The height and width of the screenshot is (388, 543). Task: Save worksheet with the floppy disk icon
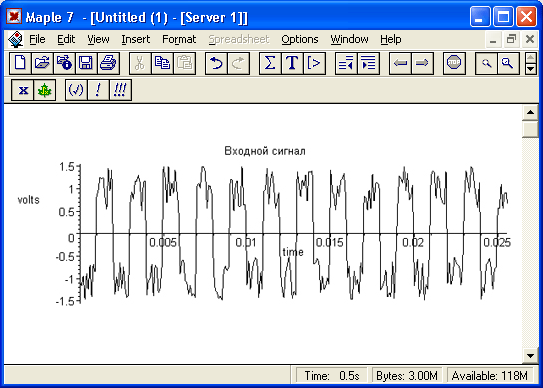pyautogui.click(x=86, y=63)
